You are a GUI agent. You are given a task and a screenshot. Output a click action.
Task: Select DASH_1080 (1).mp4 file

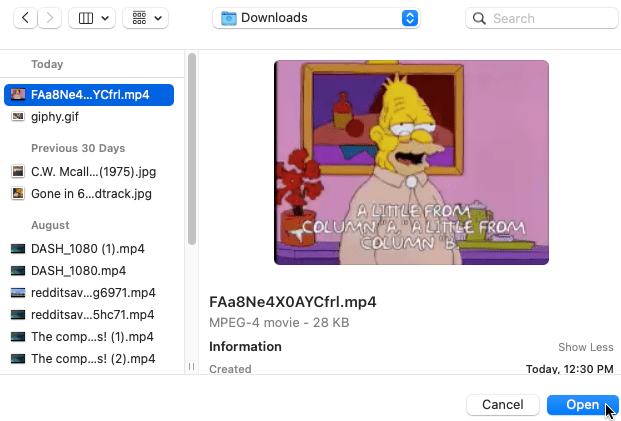pyautogui.click(x=89, y=249)
